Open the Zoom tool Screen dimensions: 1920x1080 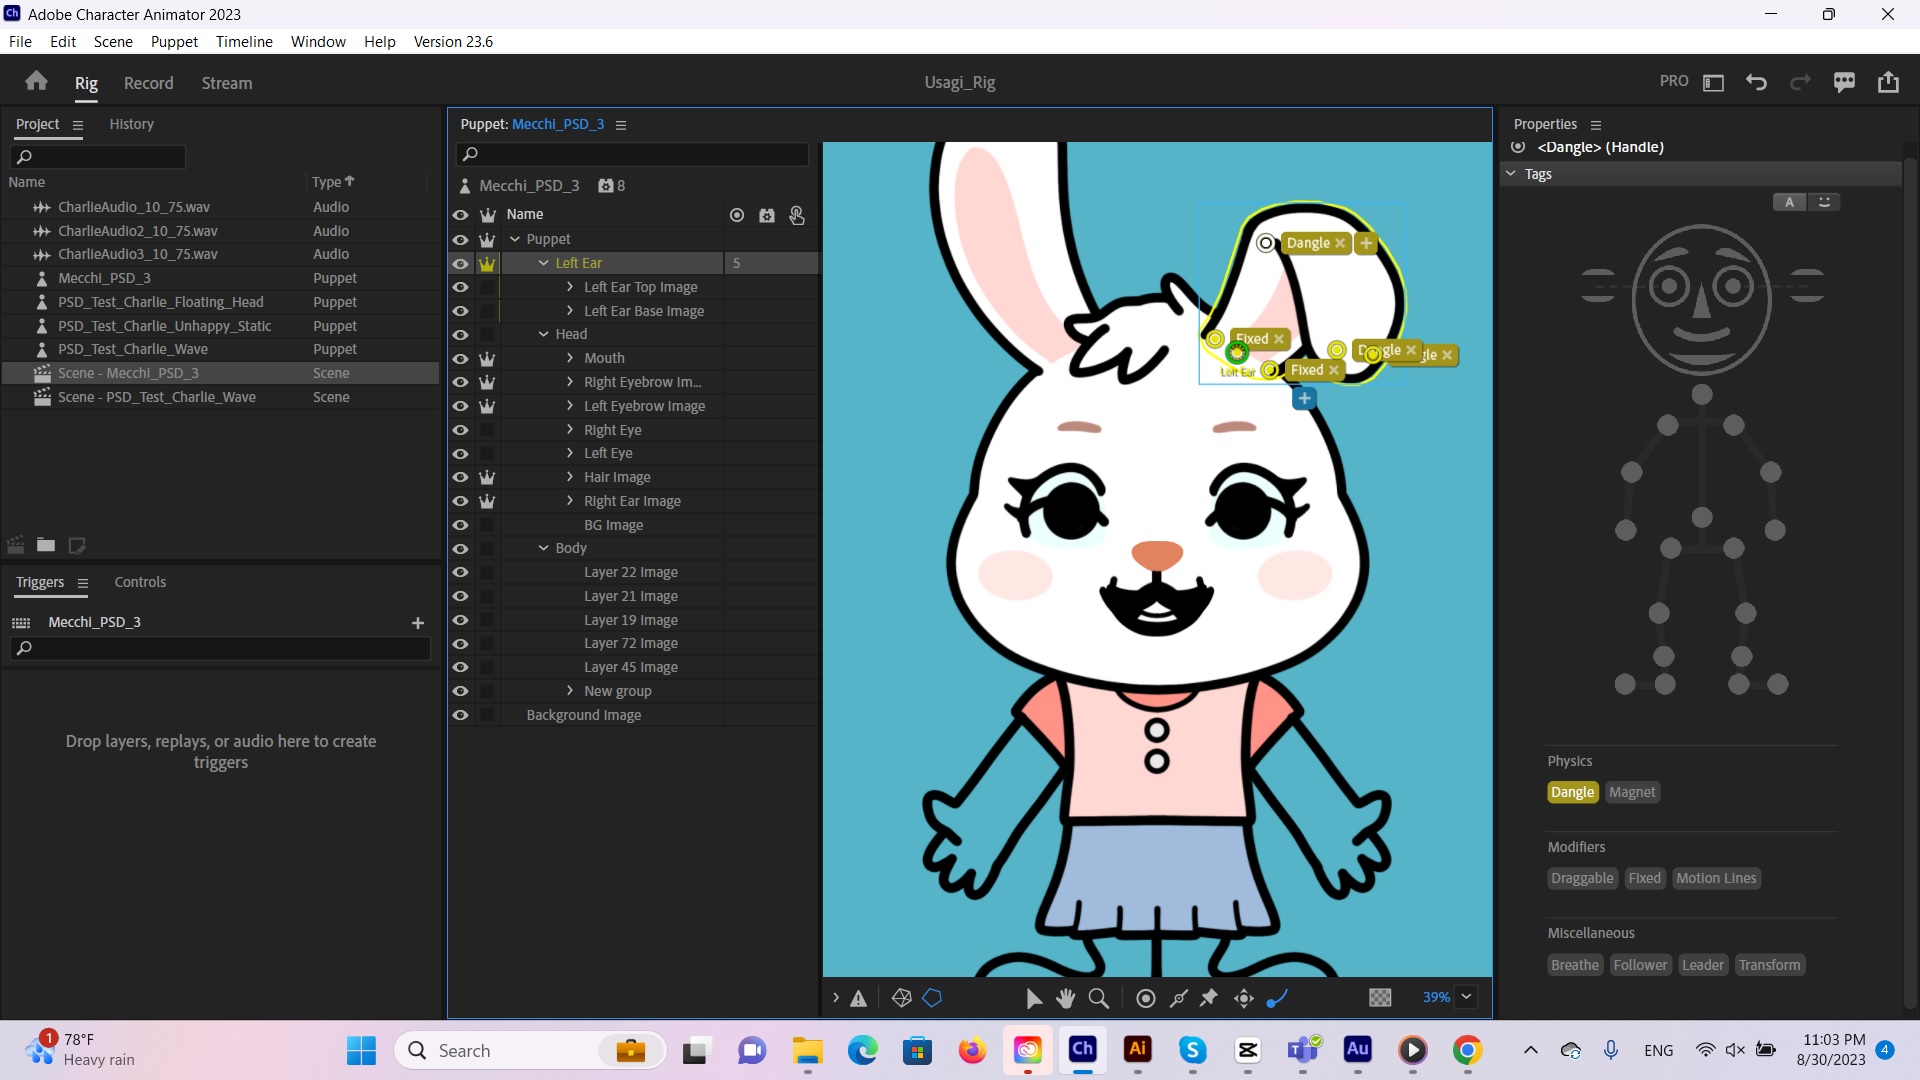pyautogui.click(x=1098, y=998)
